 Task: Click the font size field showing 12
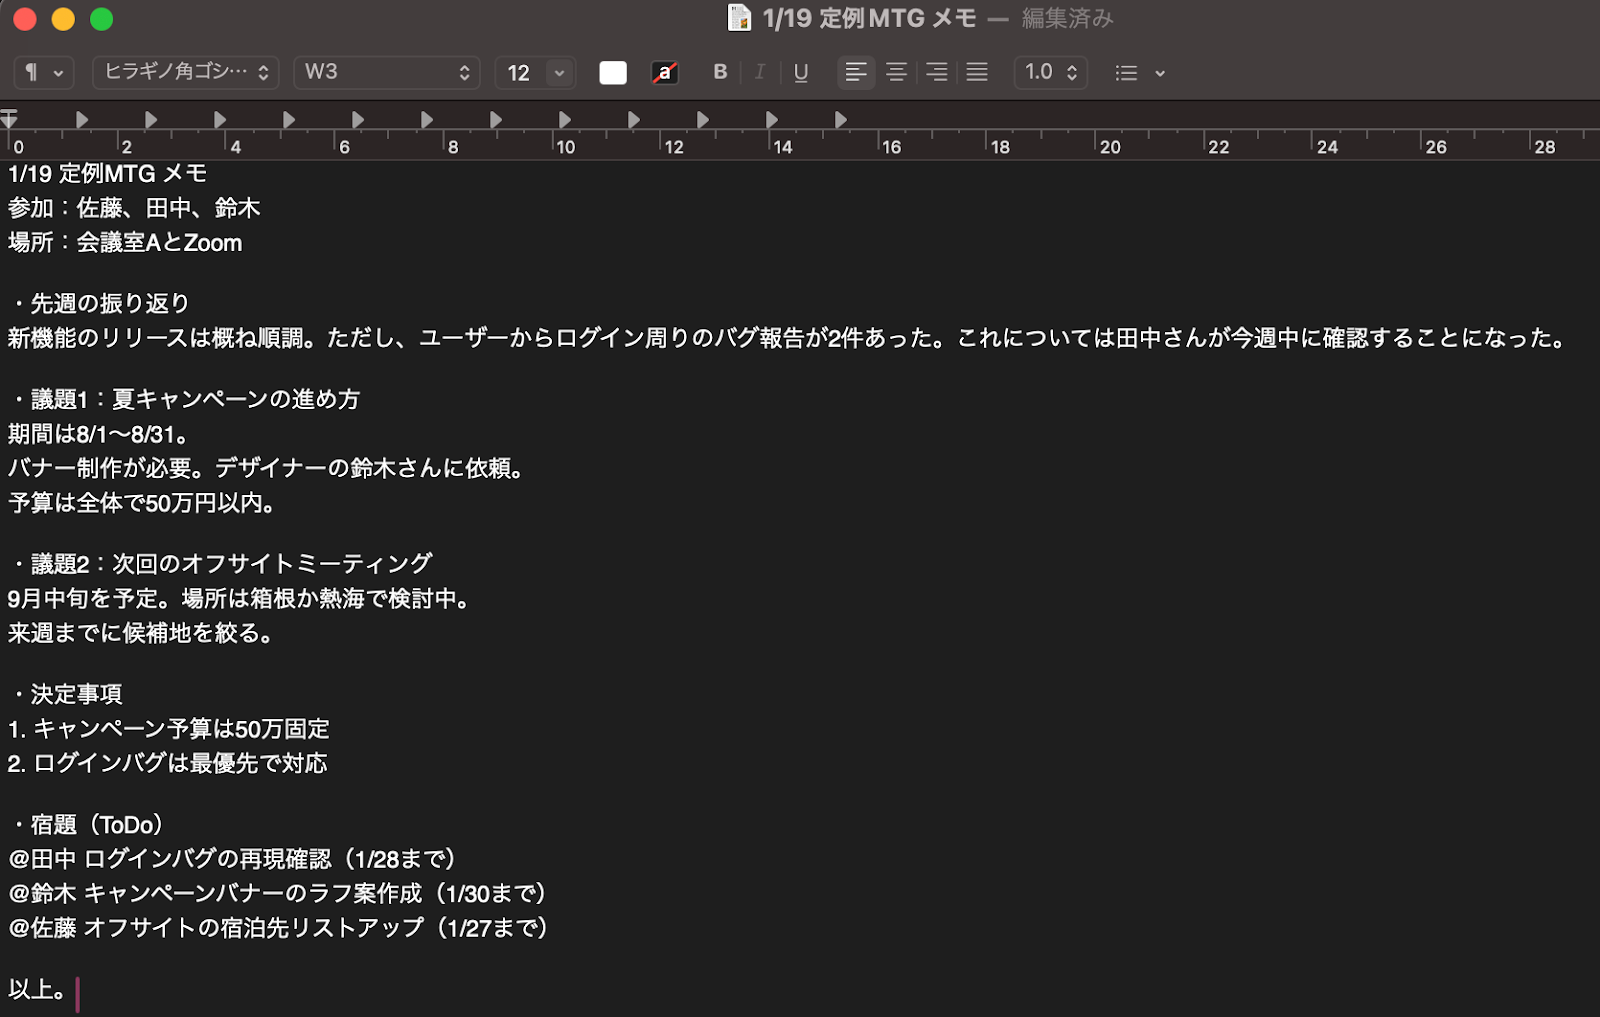pyautogui.click(x=519, y=73)
